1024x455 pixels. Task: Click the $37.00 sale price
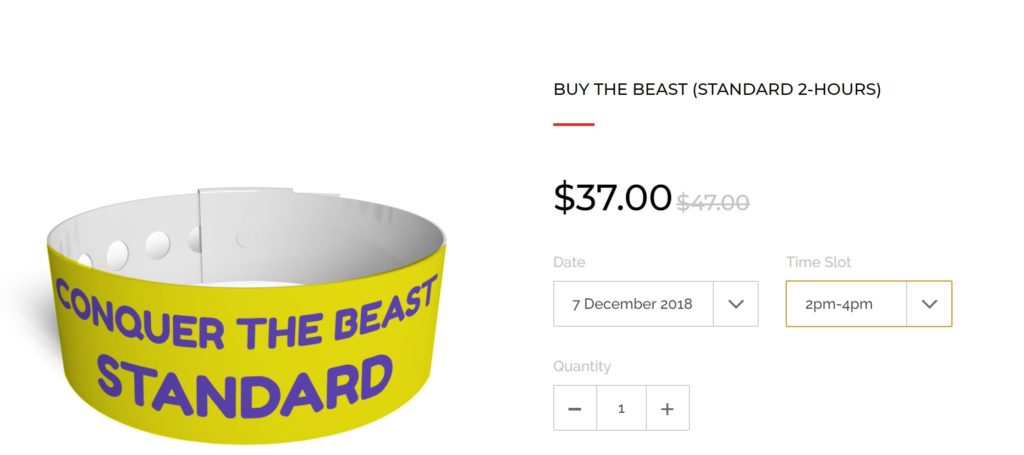coord(612,197)
